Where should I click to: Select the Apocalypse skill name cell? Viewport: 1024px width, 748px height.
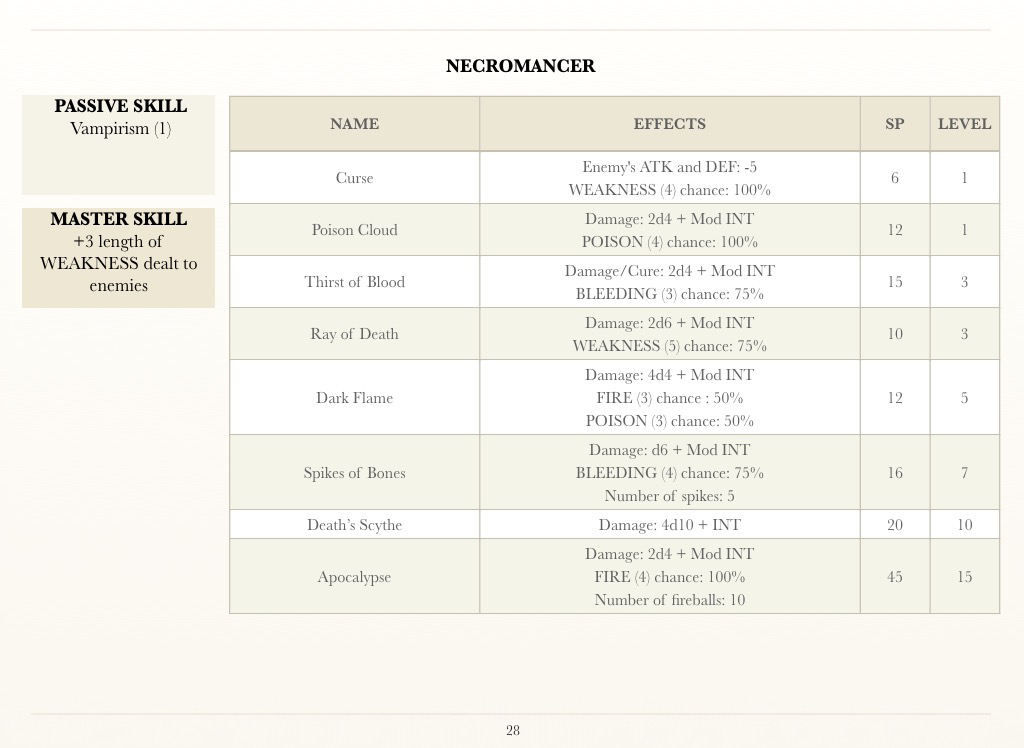[354, 577]
